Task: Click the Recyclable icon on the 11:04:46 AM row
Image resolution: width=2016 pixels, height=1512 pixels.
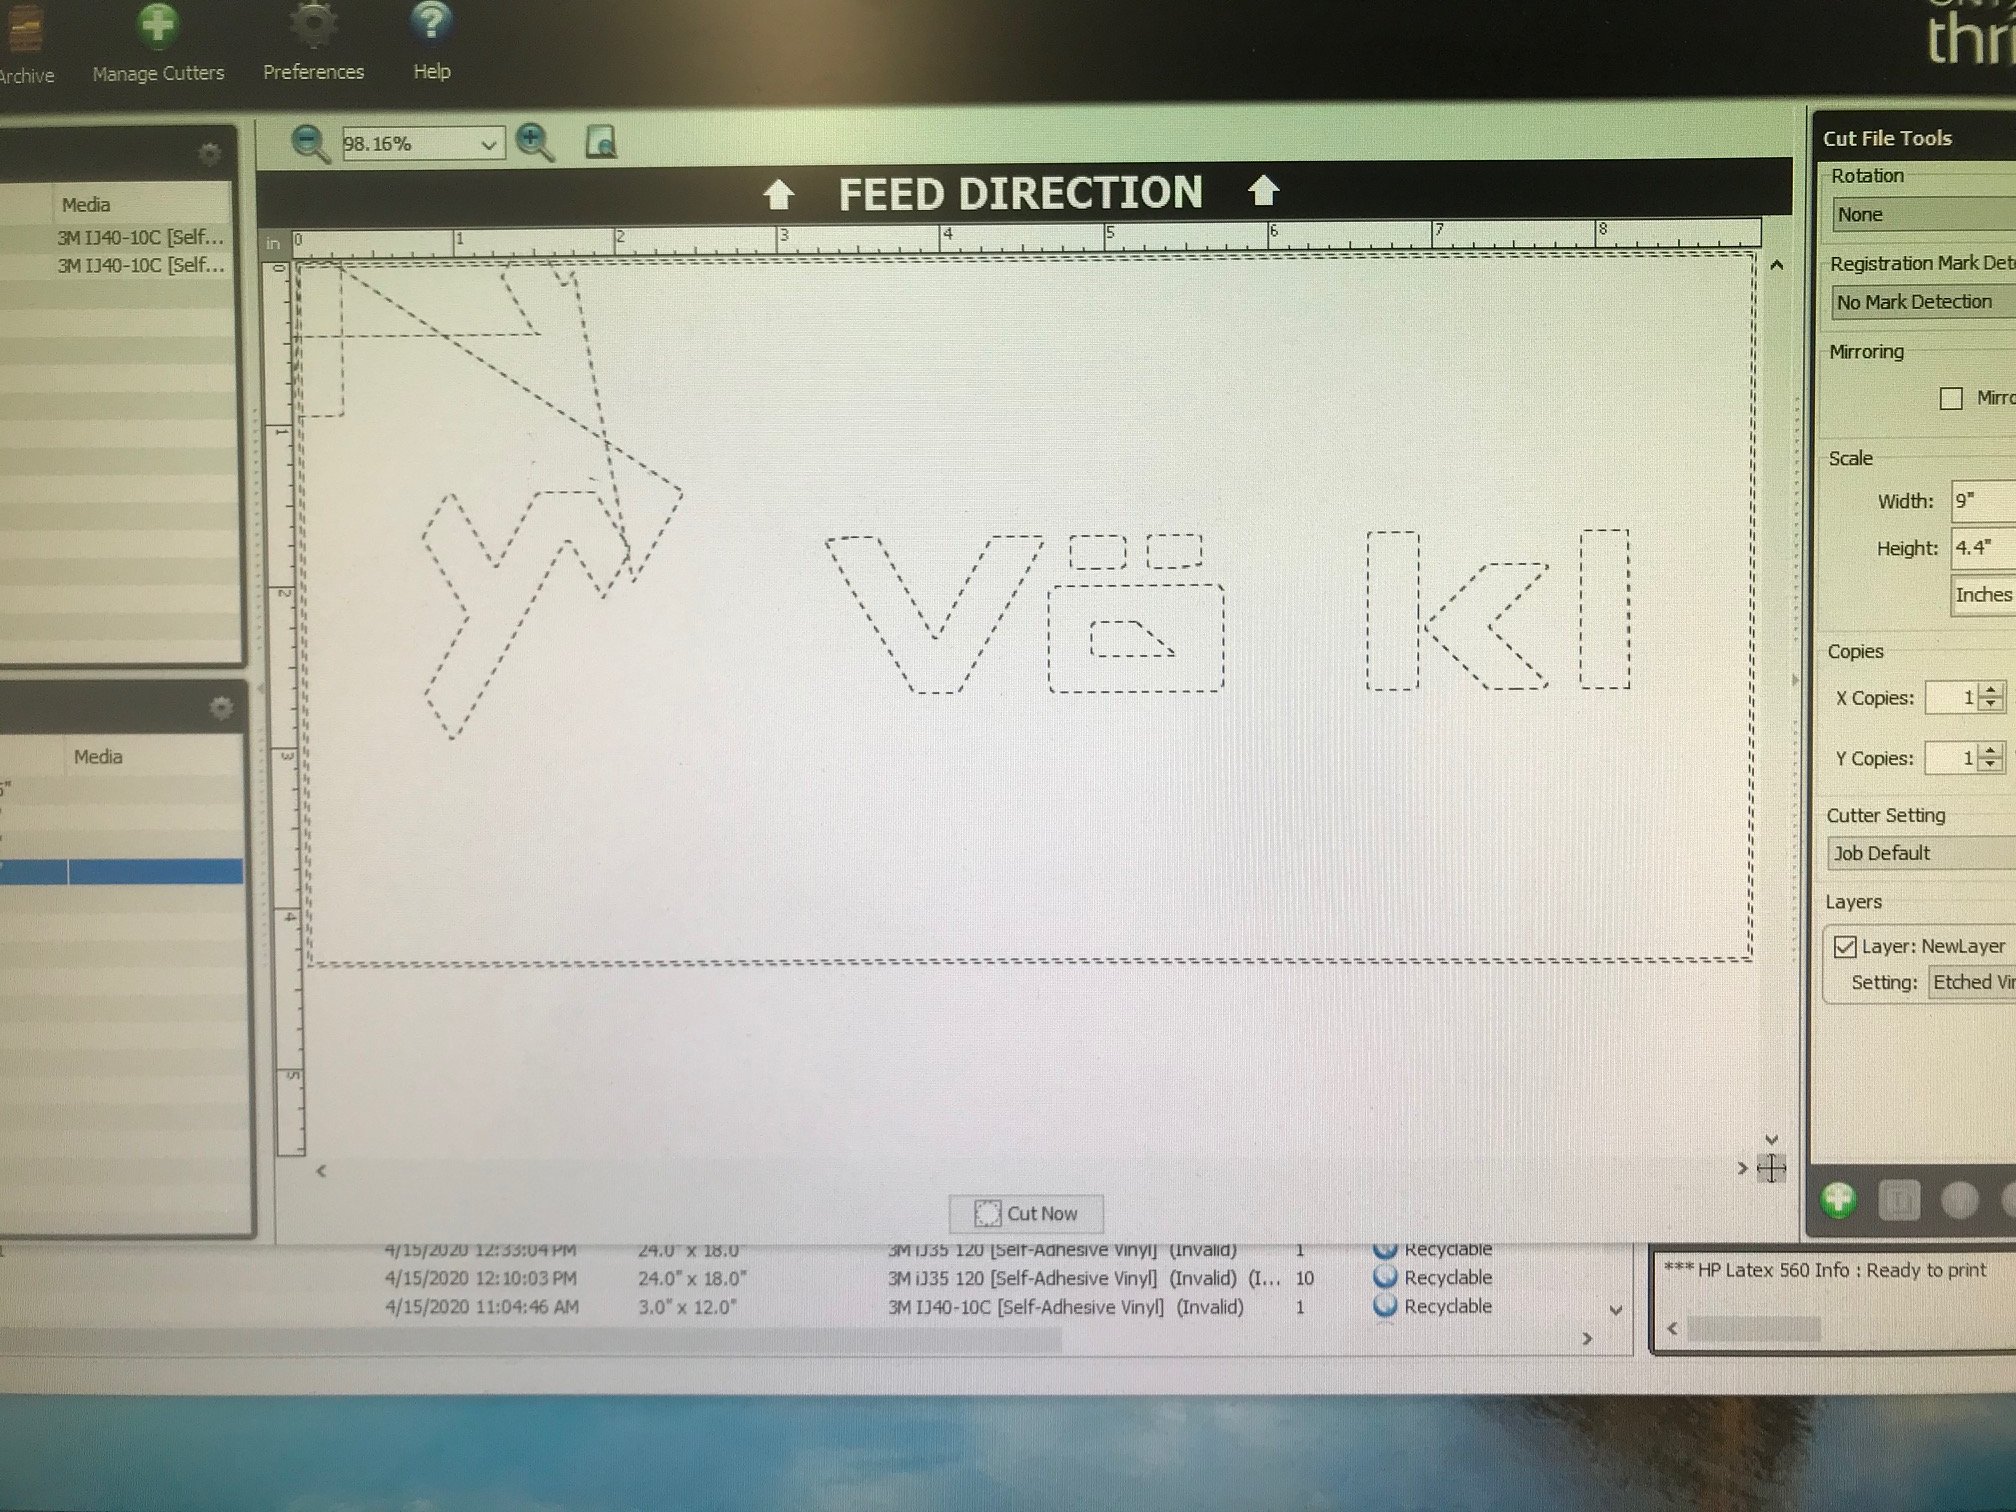Action: point(1385,1306)
